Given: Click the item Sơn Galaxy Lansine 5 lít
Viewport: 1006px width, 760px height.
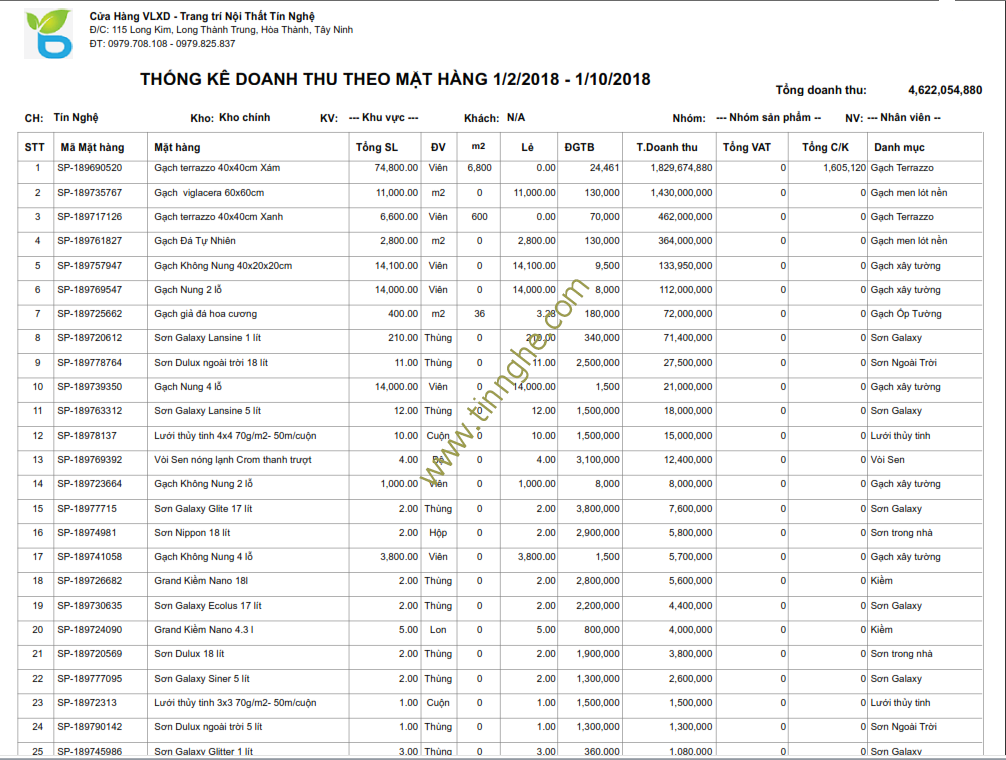Looking at the screenshot, I should [x=207, y=410].
